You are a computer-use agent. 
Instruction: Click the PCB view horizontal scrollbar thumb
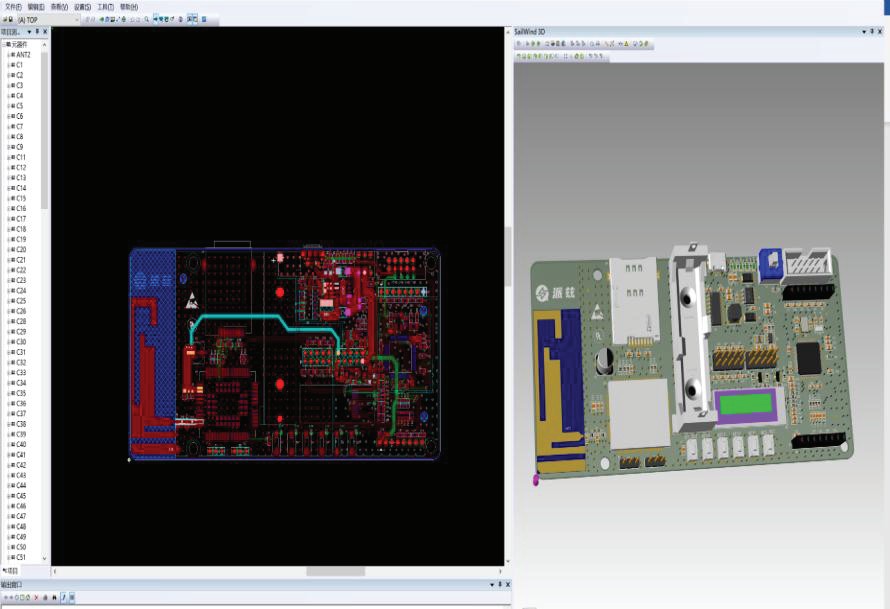pos(335,571)
